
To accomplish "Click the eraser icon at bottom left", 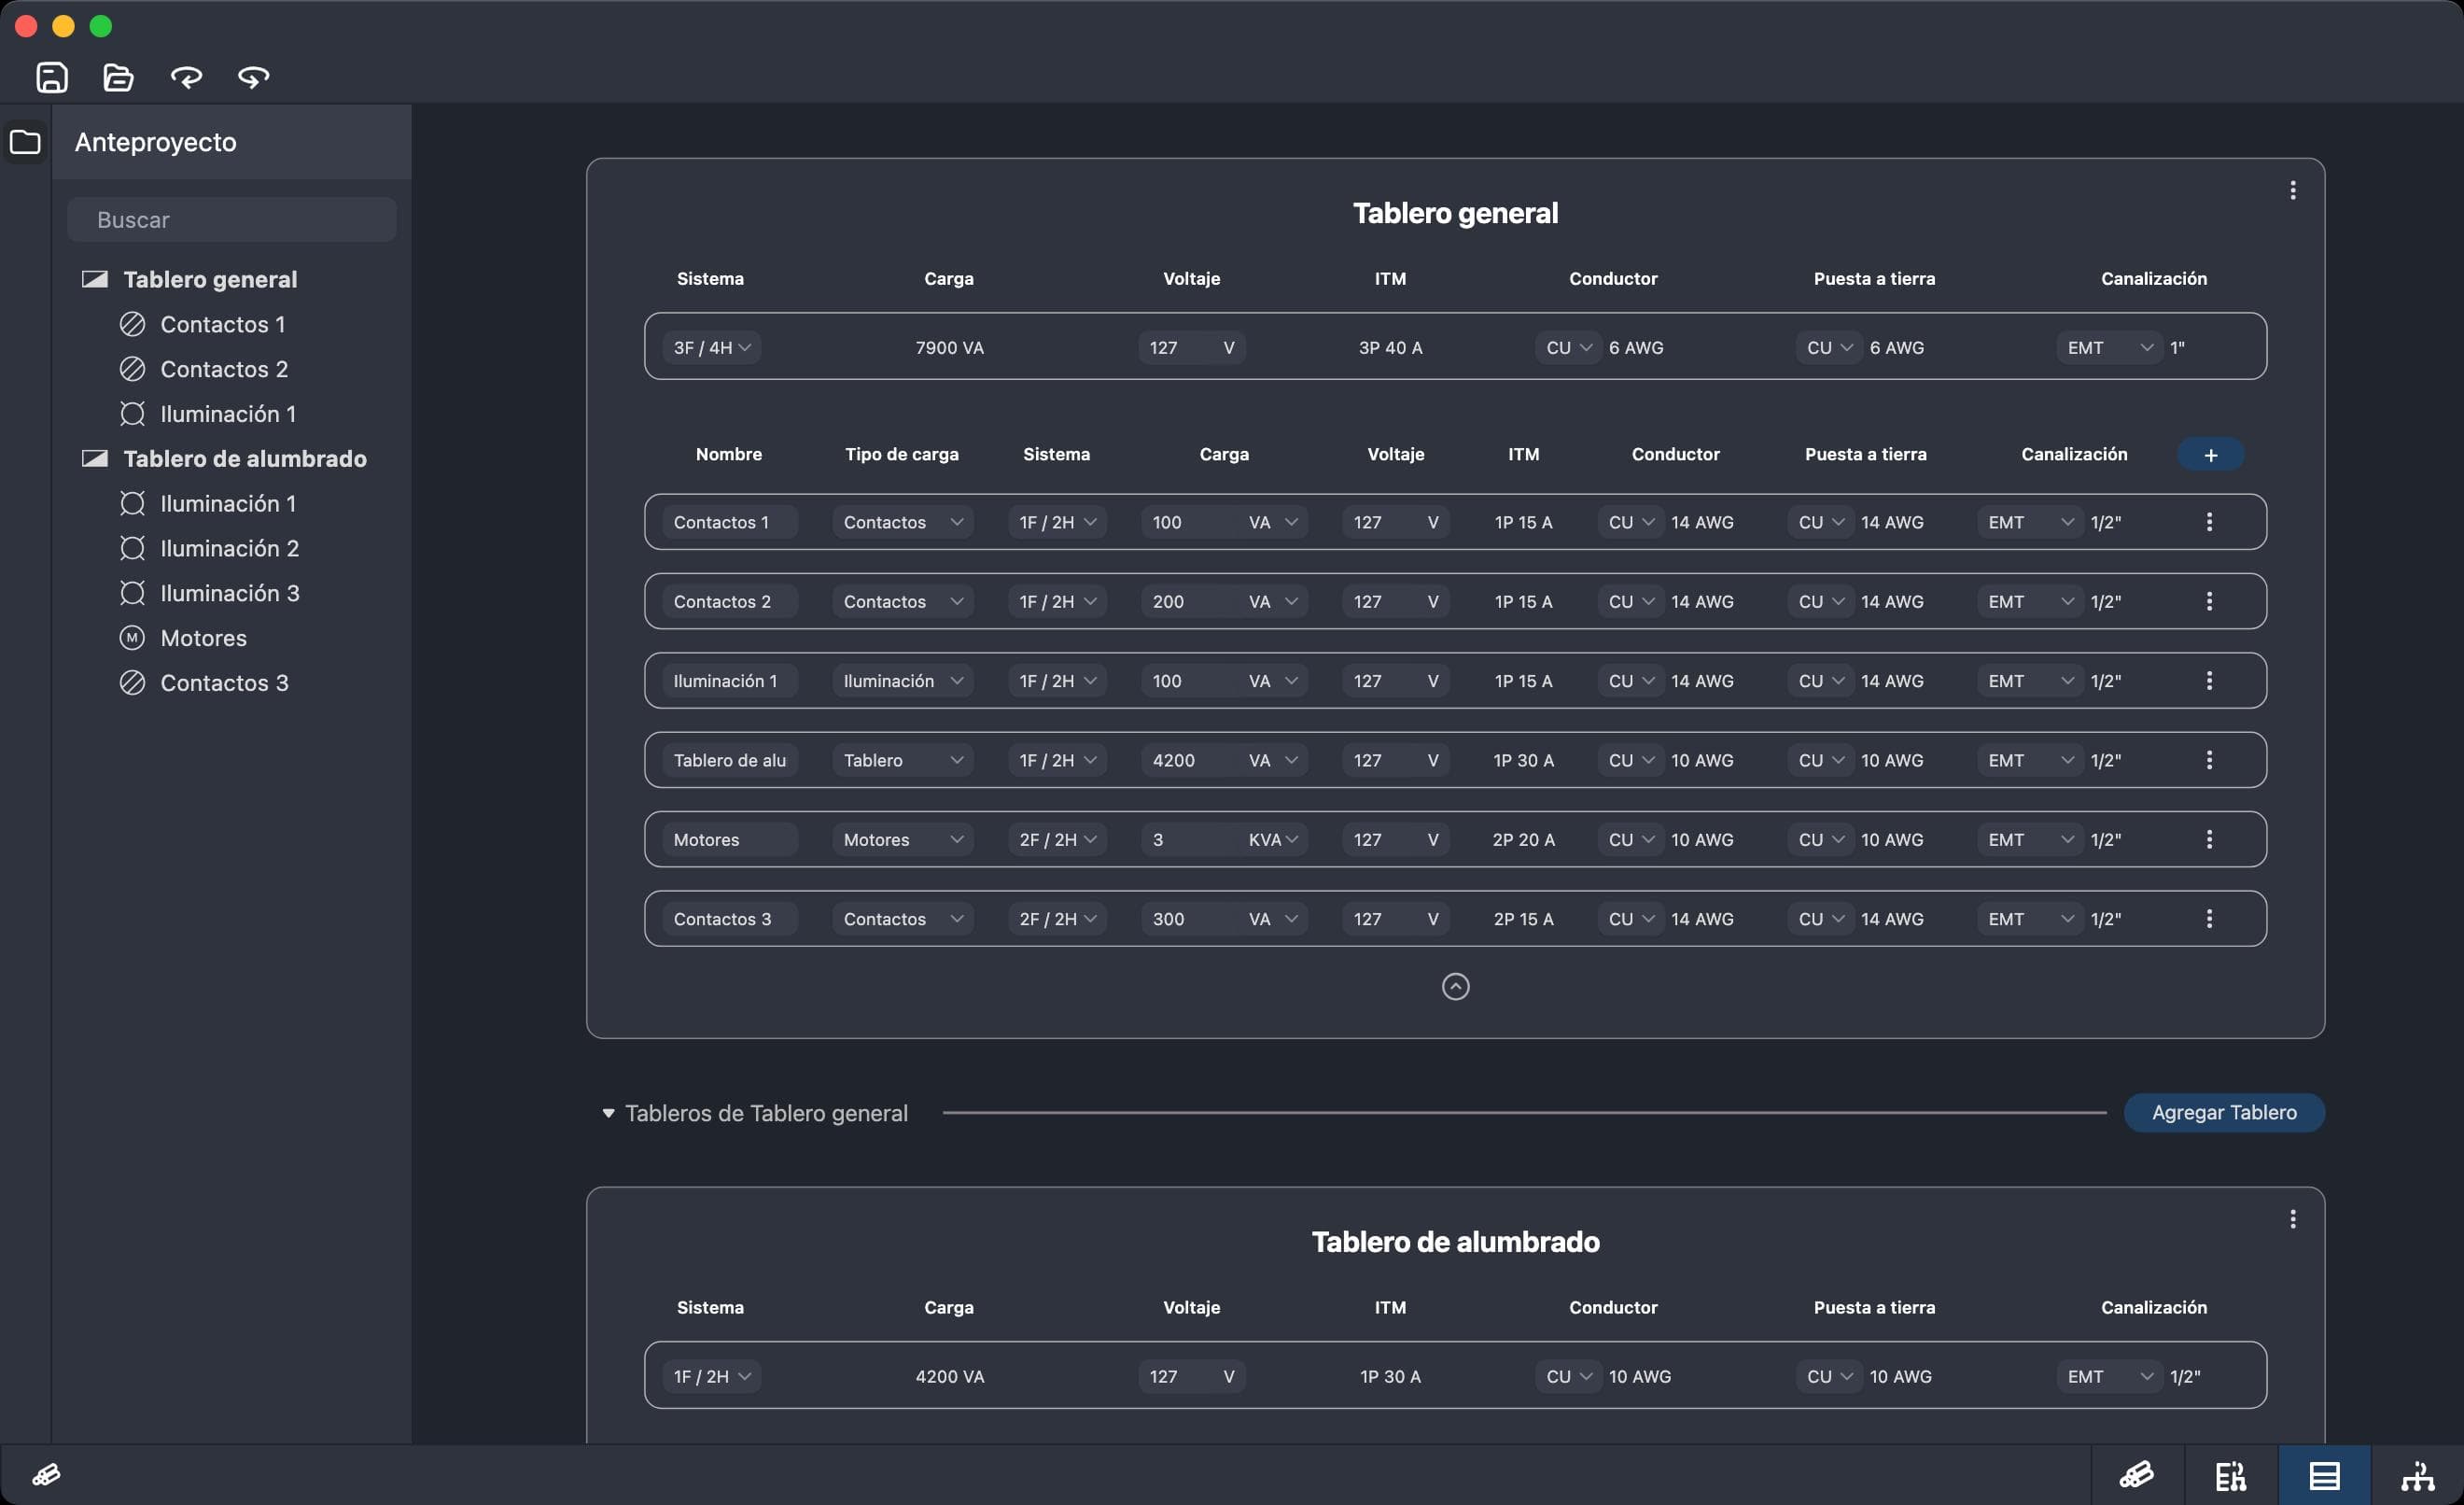I will pyautogui.click(x=46, y=1474).
